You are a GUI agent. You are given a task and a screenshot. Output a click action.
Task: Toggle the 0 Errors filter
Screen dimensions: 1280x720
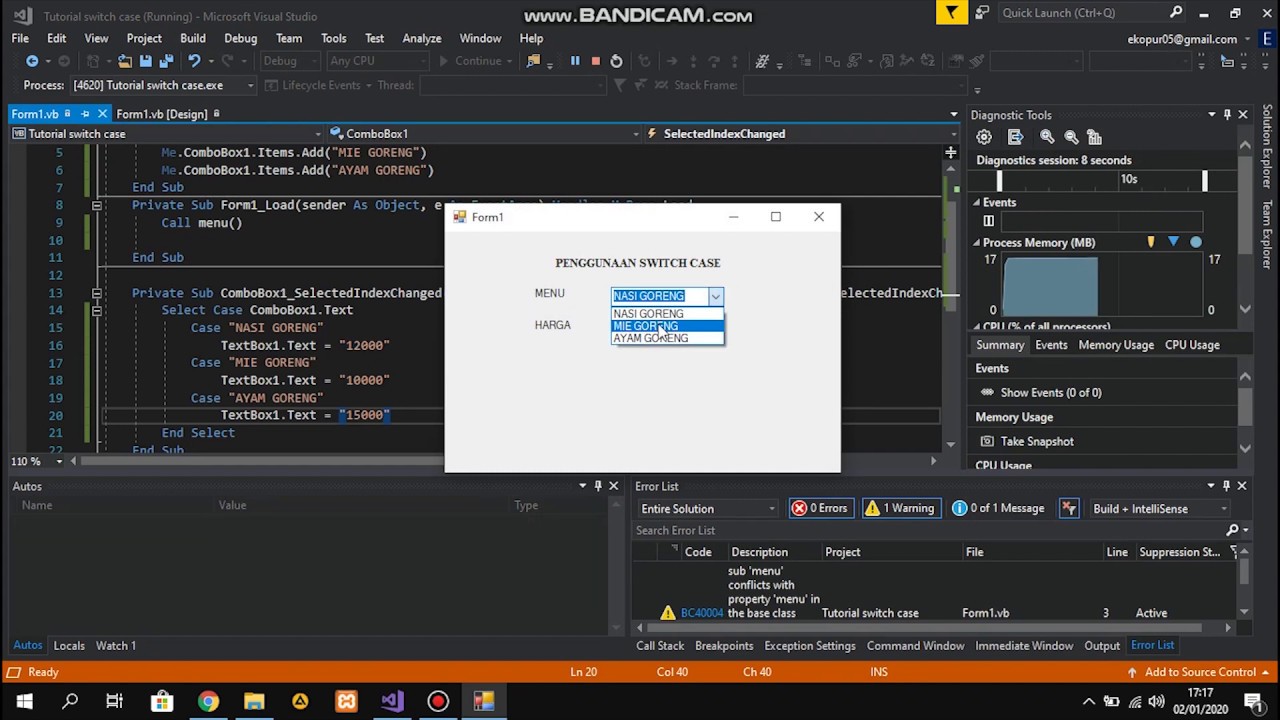click(x=819, y=508)
